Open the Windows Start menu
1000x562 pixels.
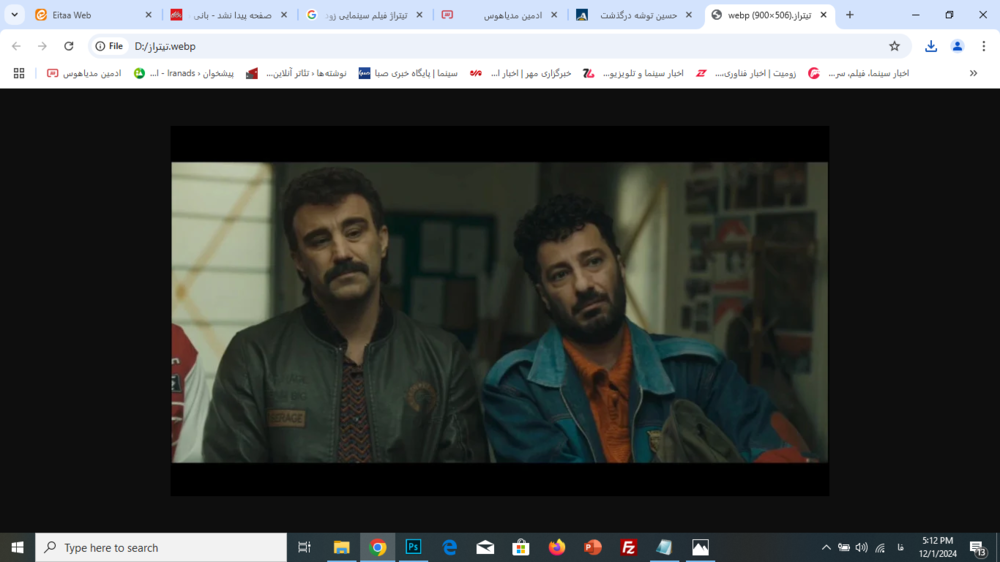17,547
